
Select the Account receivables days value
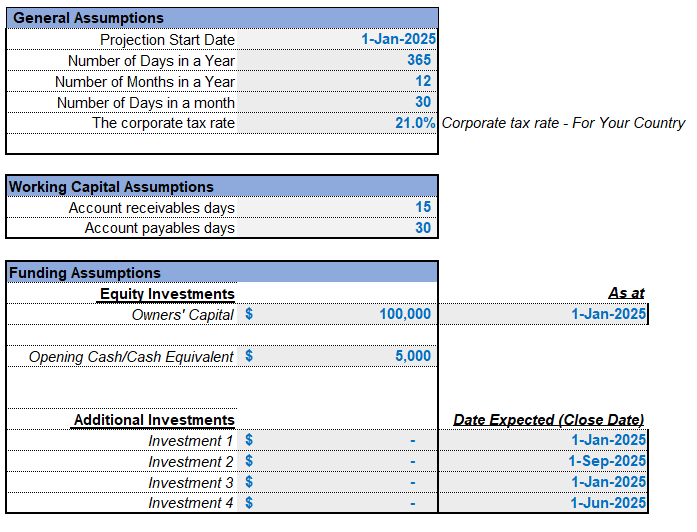click(337, 207)
